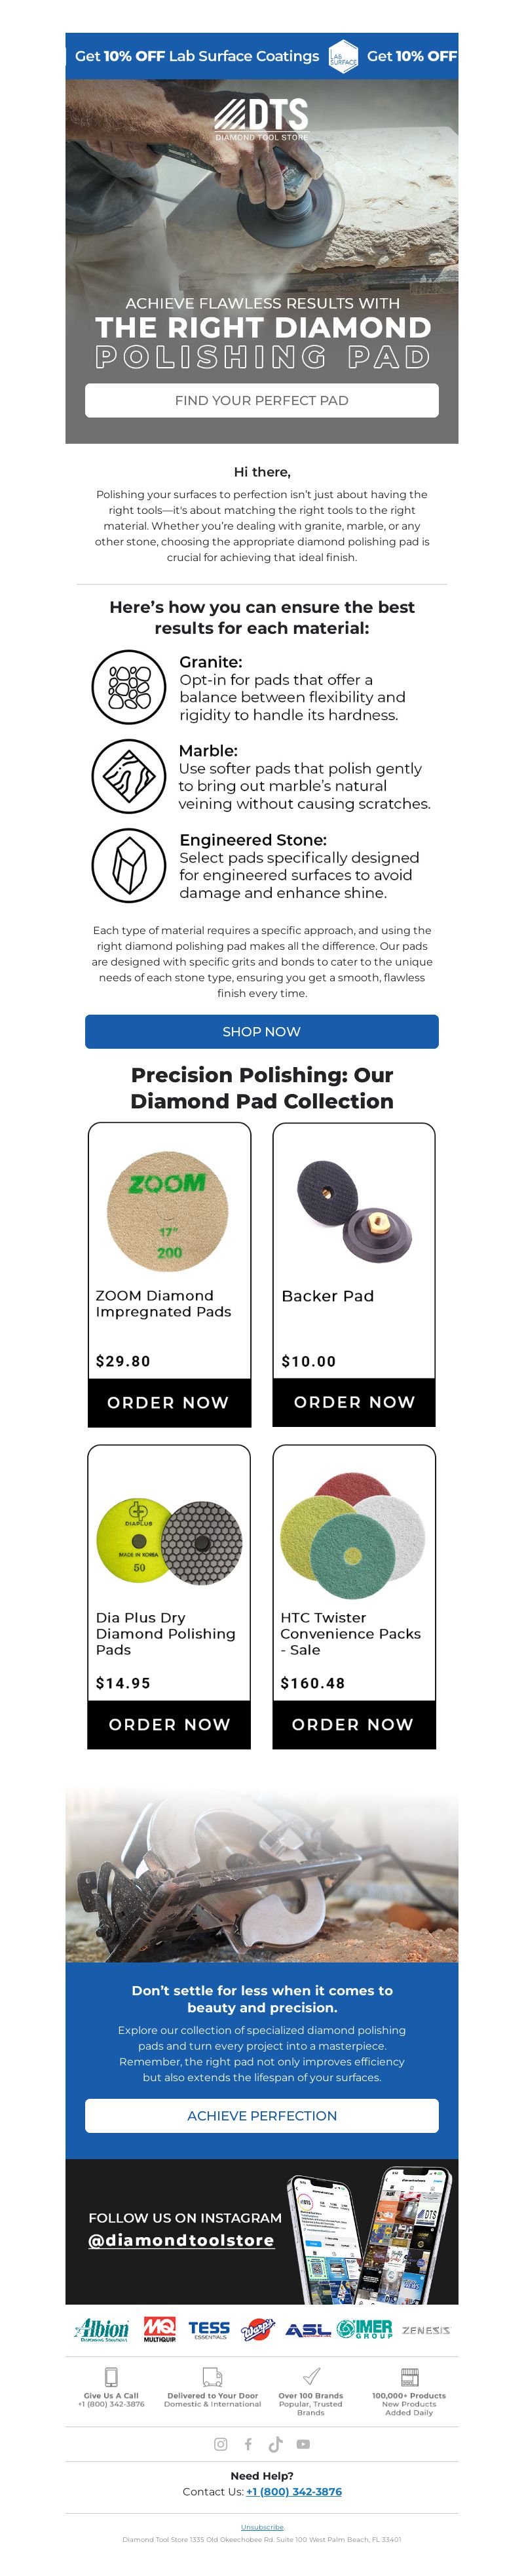The width and height of the screenshot is (524, 2576).
Task: Open the YouTube icon in footer
Action: click(303, 2444)
